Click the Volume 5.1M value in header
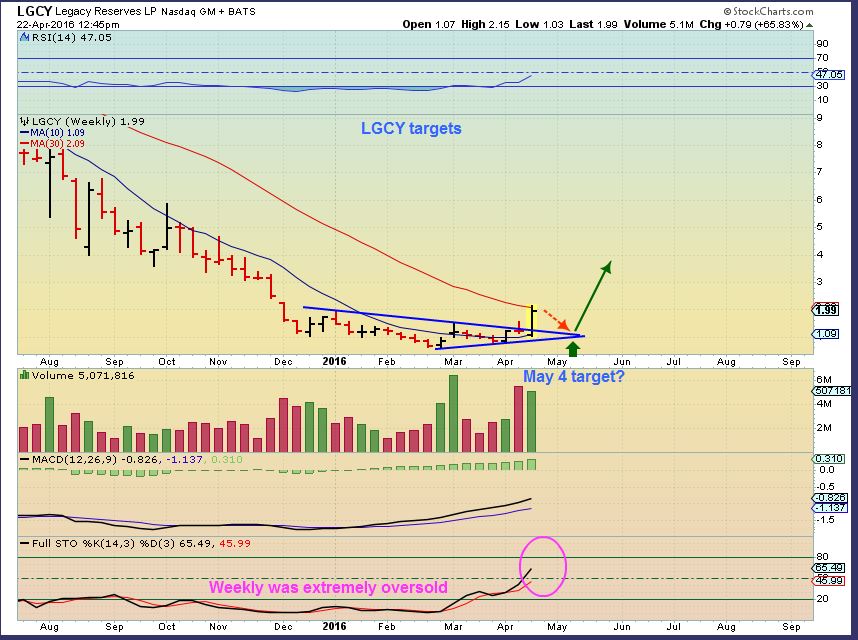Image resolution: width=858 pixels, height=640 pixels. pyautogui.click(x=659, y=25)
